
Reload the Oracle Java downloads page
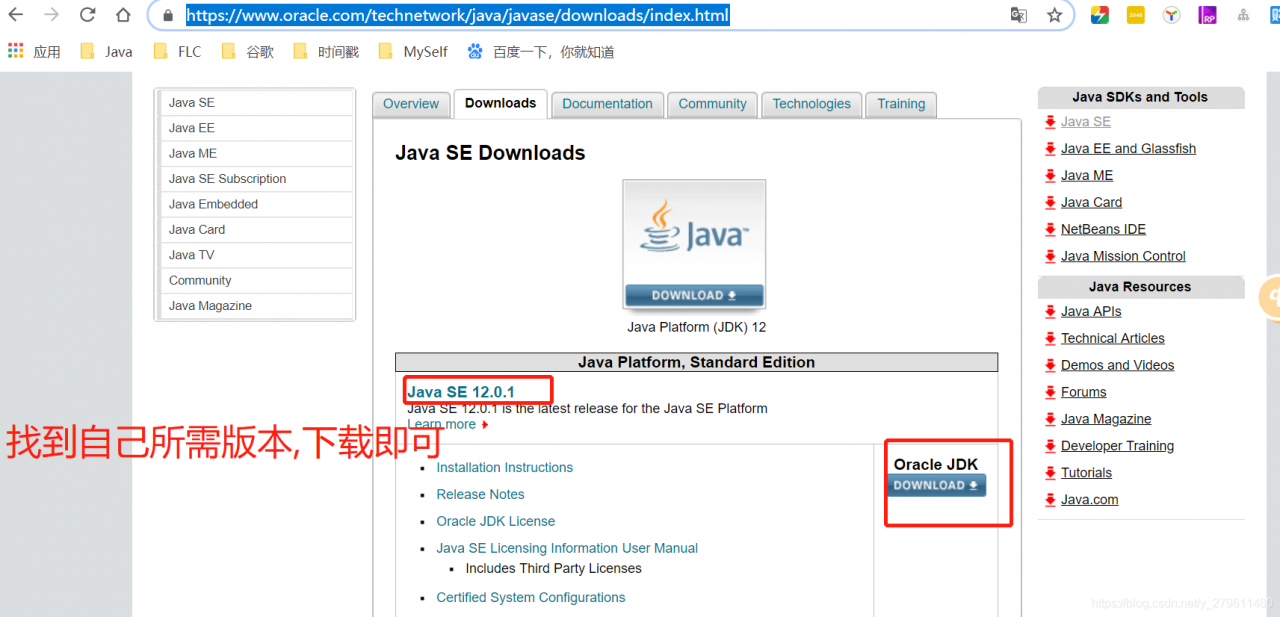tap(87, 15)
